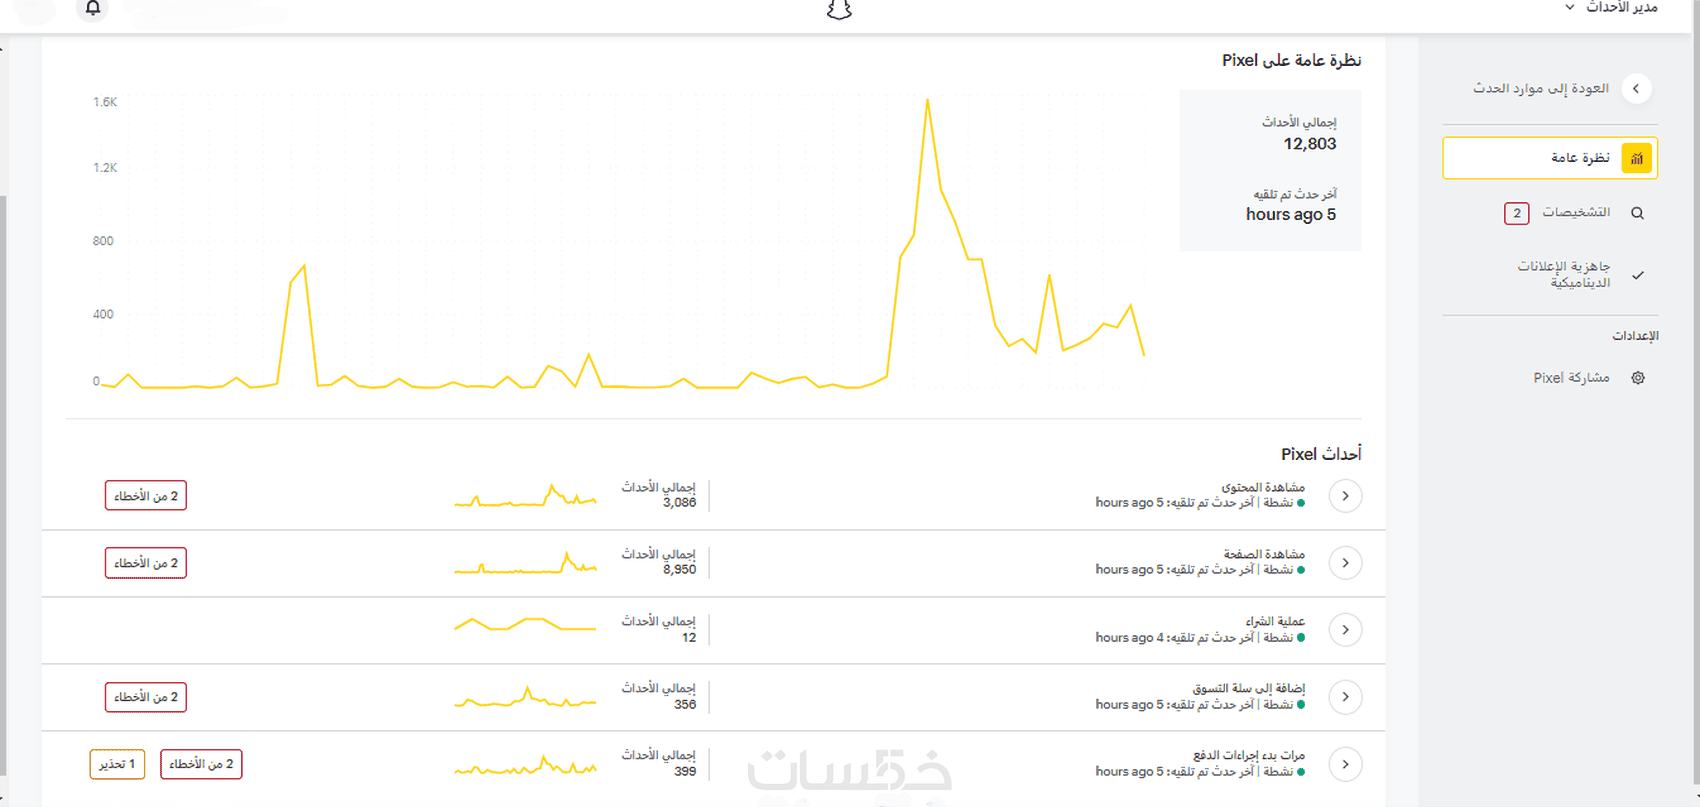Click the gear icon for مشاركة Pixel
1700x807 pixels.
pyautogui.click(x=1637, y=378)
